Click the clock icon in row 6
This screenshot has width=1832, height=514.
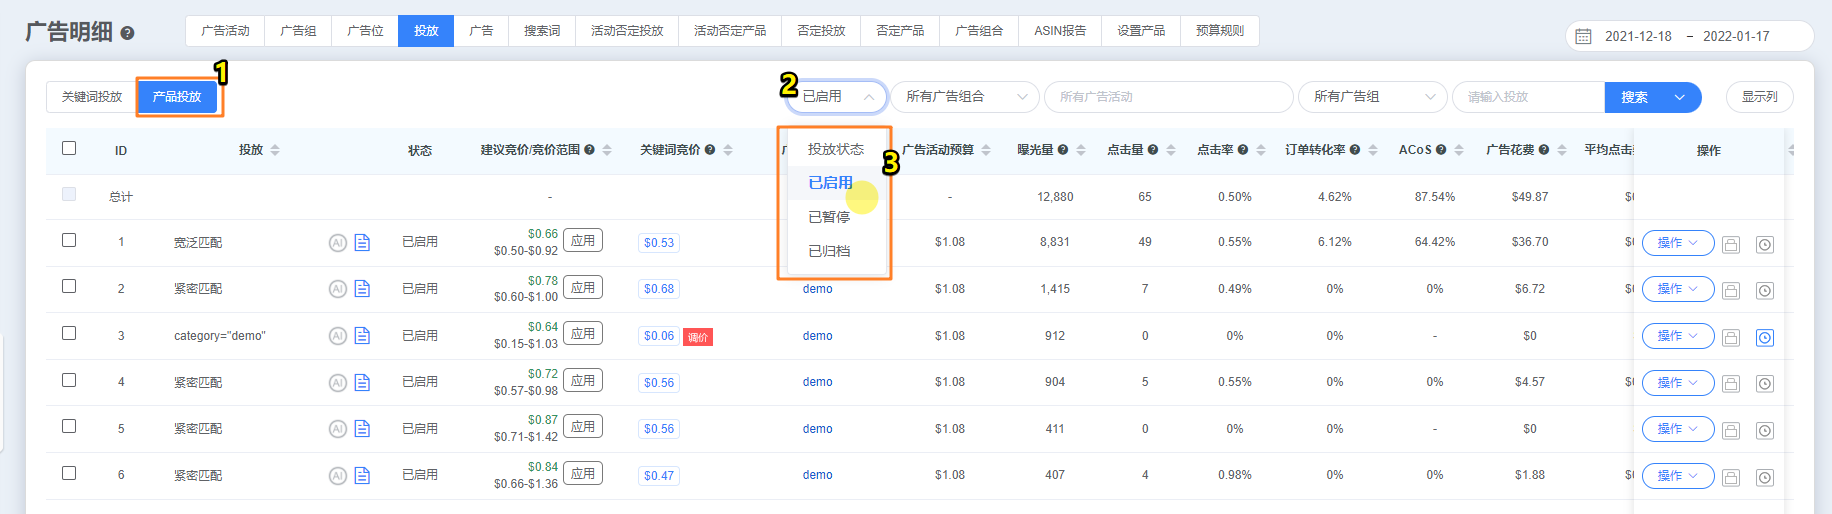[x=1765, y=478]
